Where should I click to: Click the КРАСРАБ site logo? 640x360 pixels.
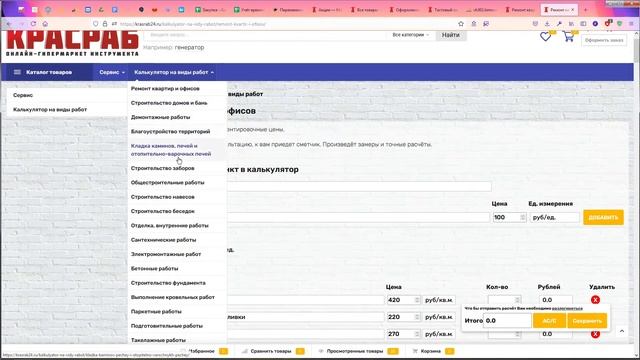coord(72,44)
